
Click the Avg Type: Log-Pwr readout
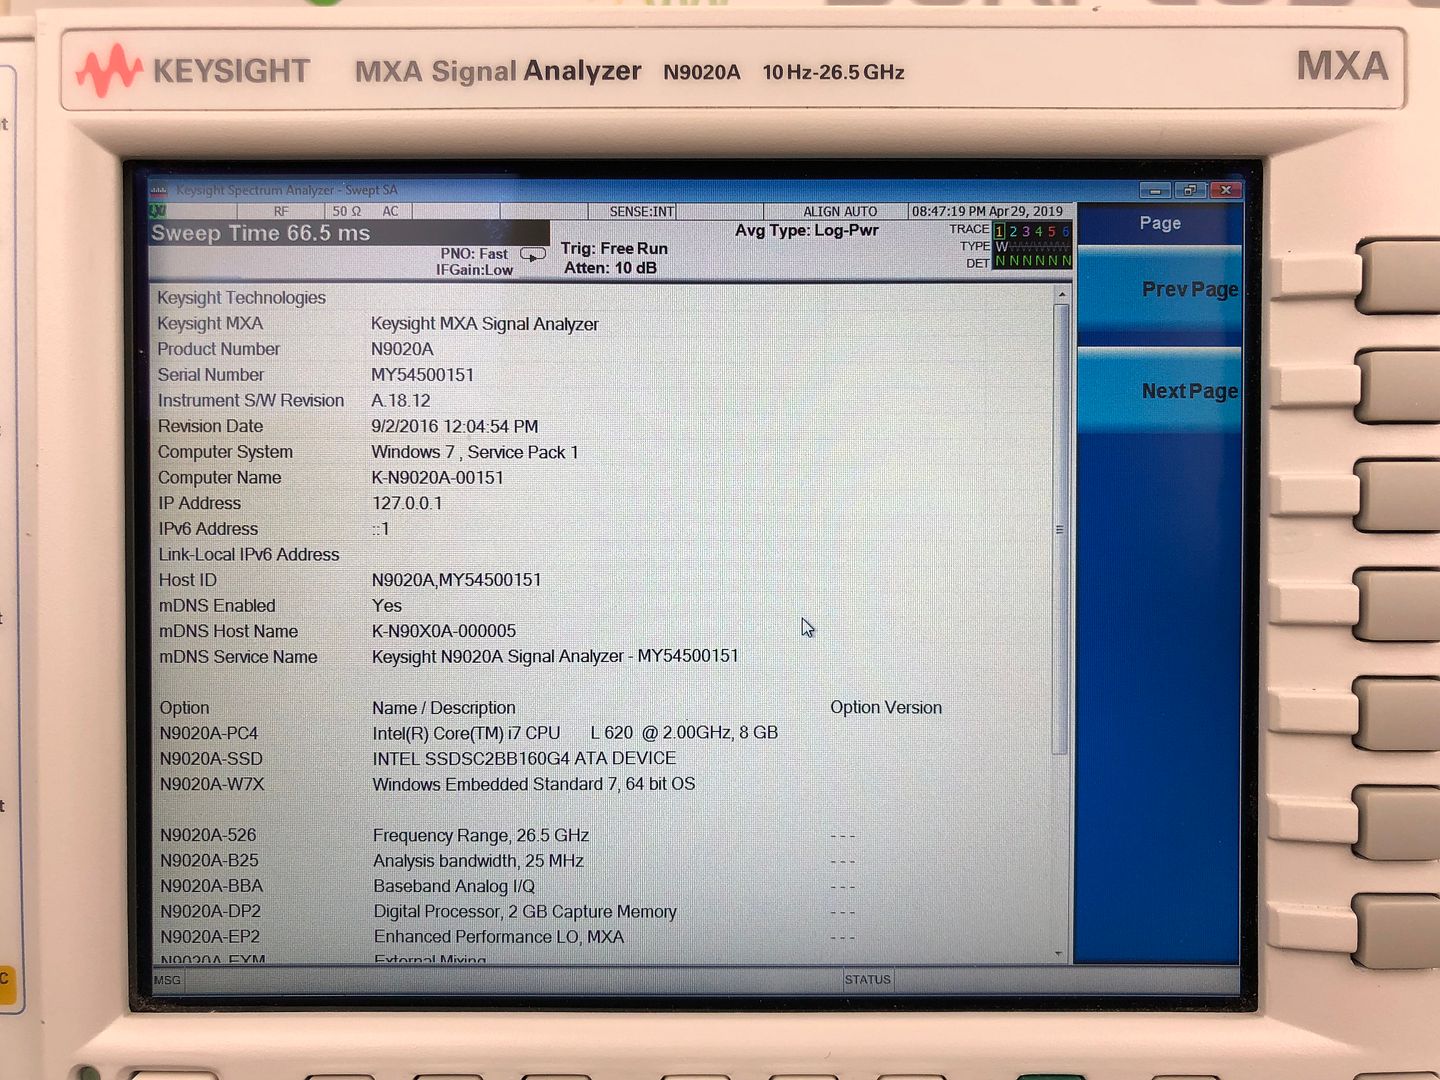(x=807, y=230)
